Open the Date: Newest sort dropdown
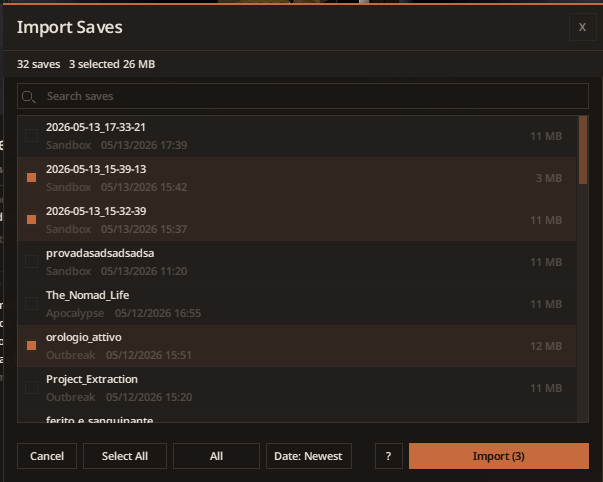The image size is (603, 482). (308, 456)
